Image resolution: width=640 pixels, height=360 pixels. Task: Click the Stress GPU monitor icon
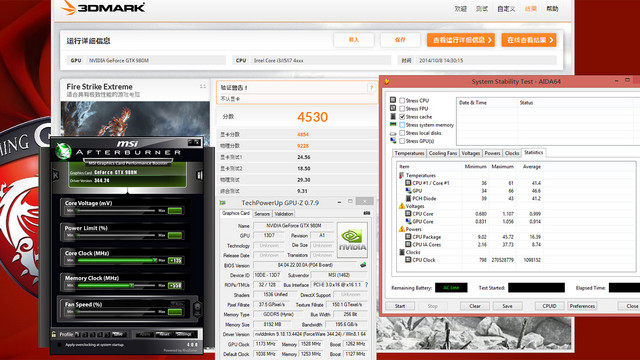coord(393,141)
